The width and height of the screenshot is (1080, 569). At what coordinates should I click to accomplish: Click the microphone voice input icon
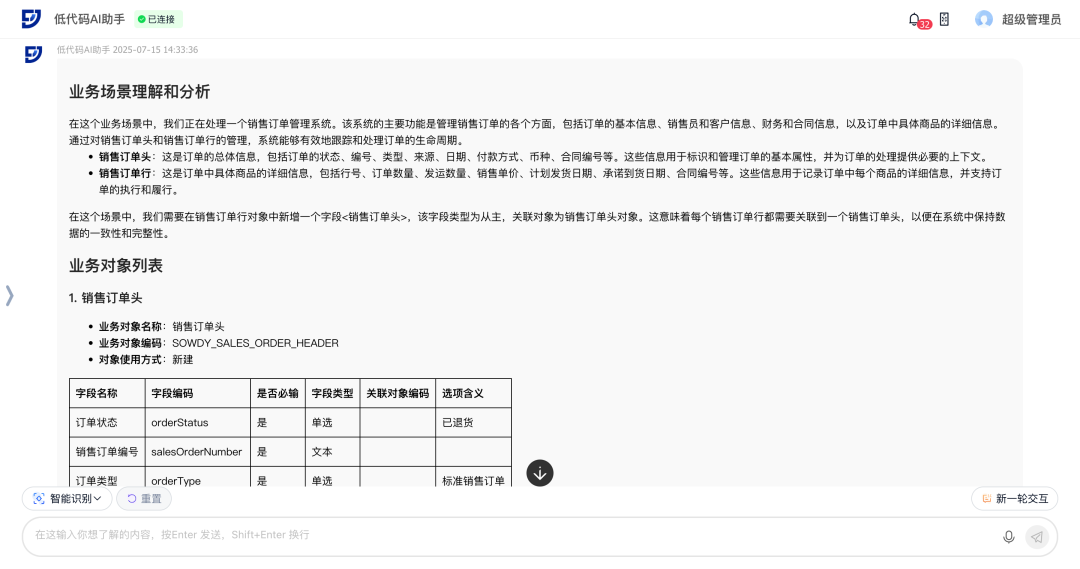coord(1009,537)
